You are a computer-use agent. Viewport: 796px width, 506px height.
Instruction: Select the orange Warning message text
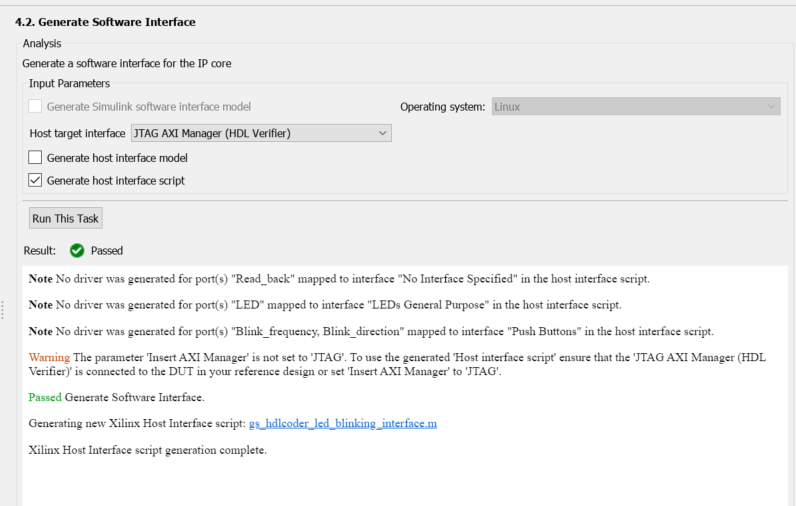[x=49, y=357]
